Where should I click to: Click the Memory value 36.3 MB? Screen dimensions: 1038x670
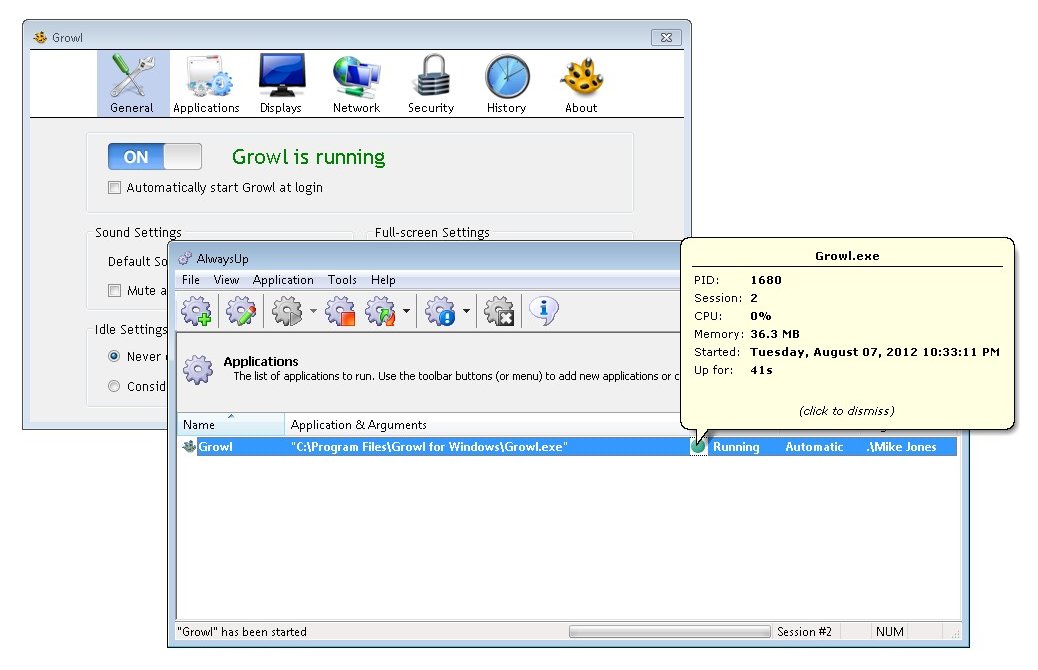(x=775, y=334)
